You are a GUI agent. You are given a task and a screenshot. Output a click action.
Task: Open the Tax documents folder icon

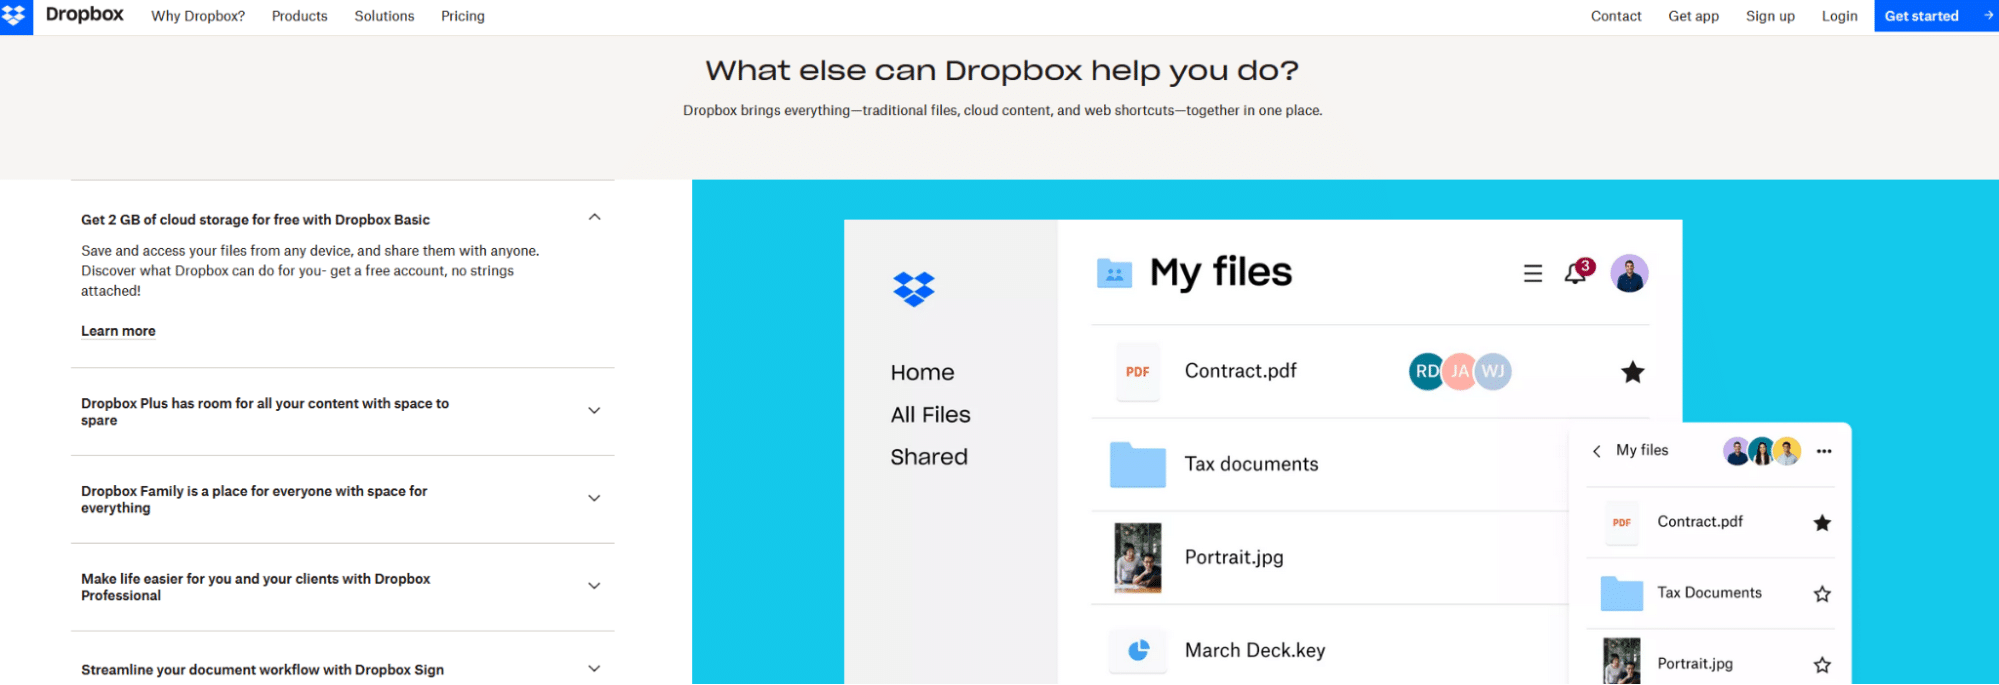pyautogui.click(x=1138, y=465)
